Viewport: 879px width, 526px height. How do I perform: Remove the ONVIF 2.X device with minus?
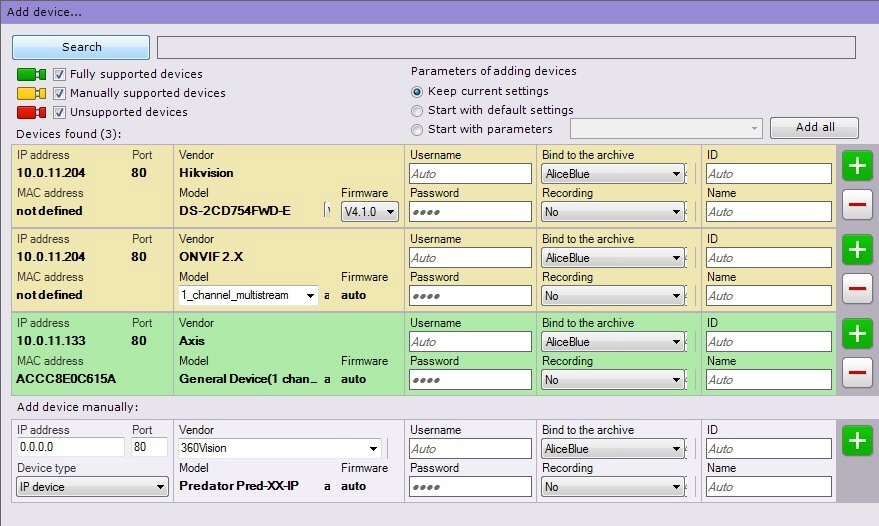(857, 290)
